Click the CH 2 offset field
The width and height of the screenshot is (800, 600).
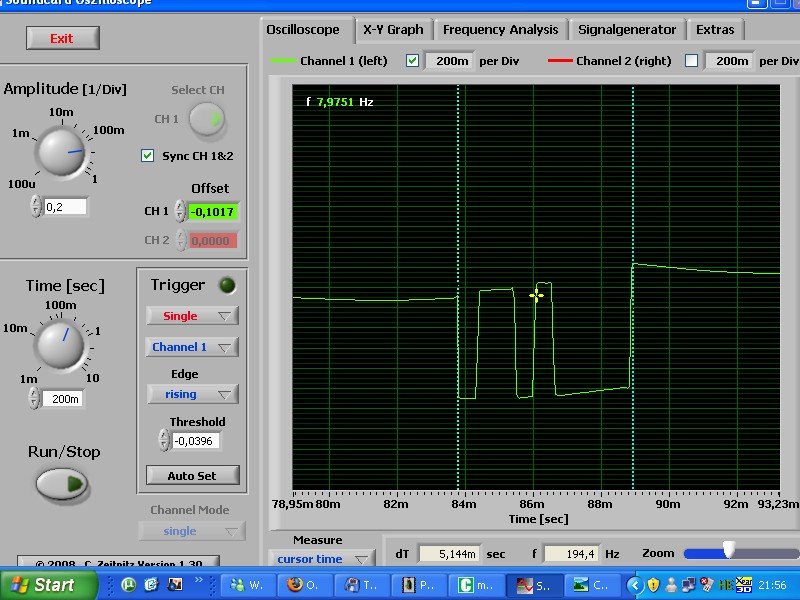213,240
